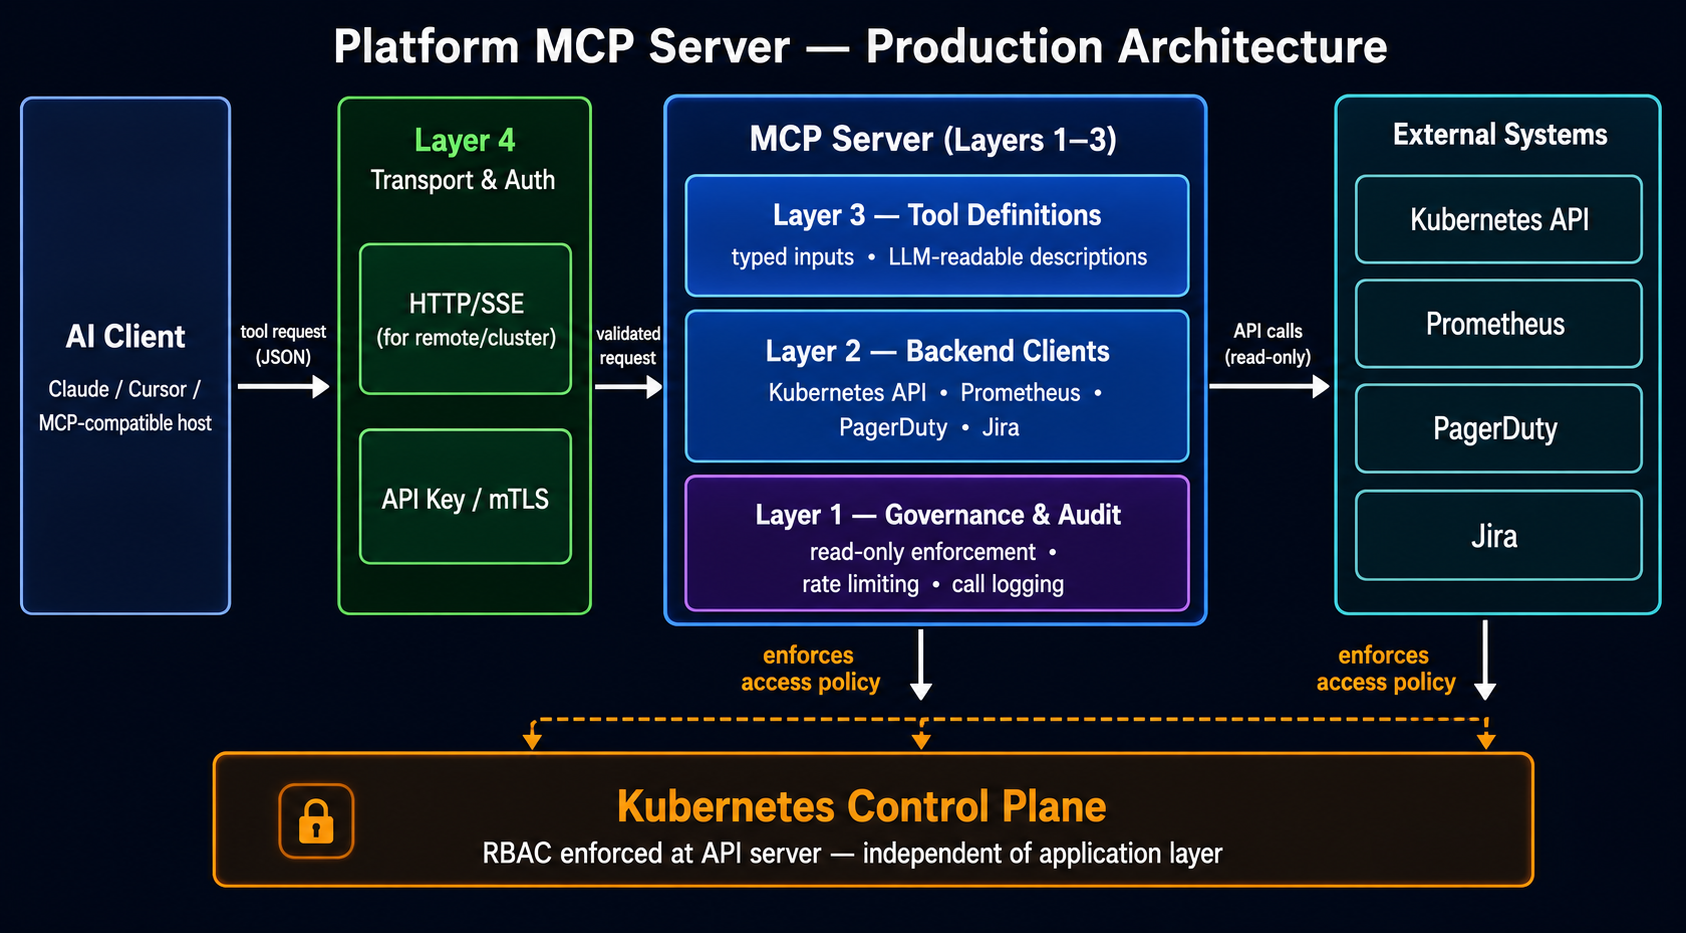Image resolution: width=1686 pixels, height=933 pixels.
Task: Click the 'Transport & Auth' subtitle
Action: 463,180
